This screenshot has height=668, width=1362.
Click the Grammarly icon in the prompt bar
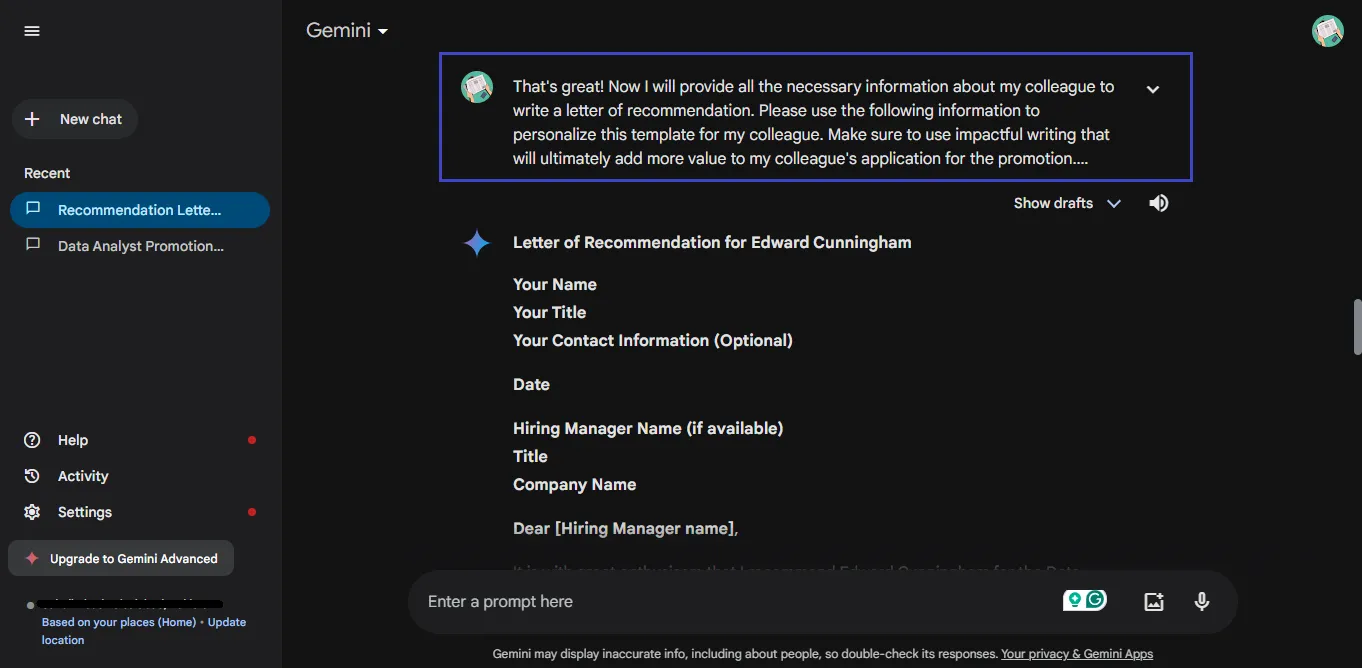point(1095,599)
